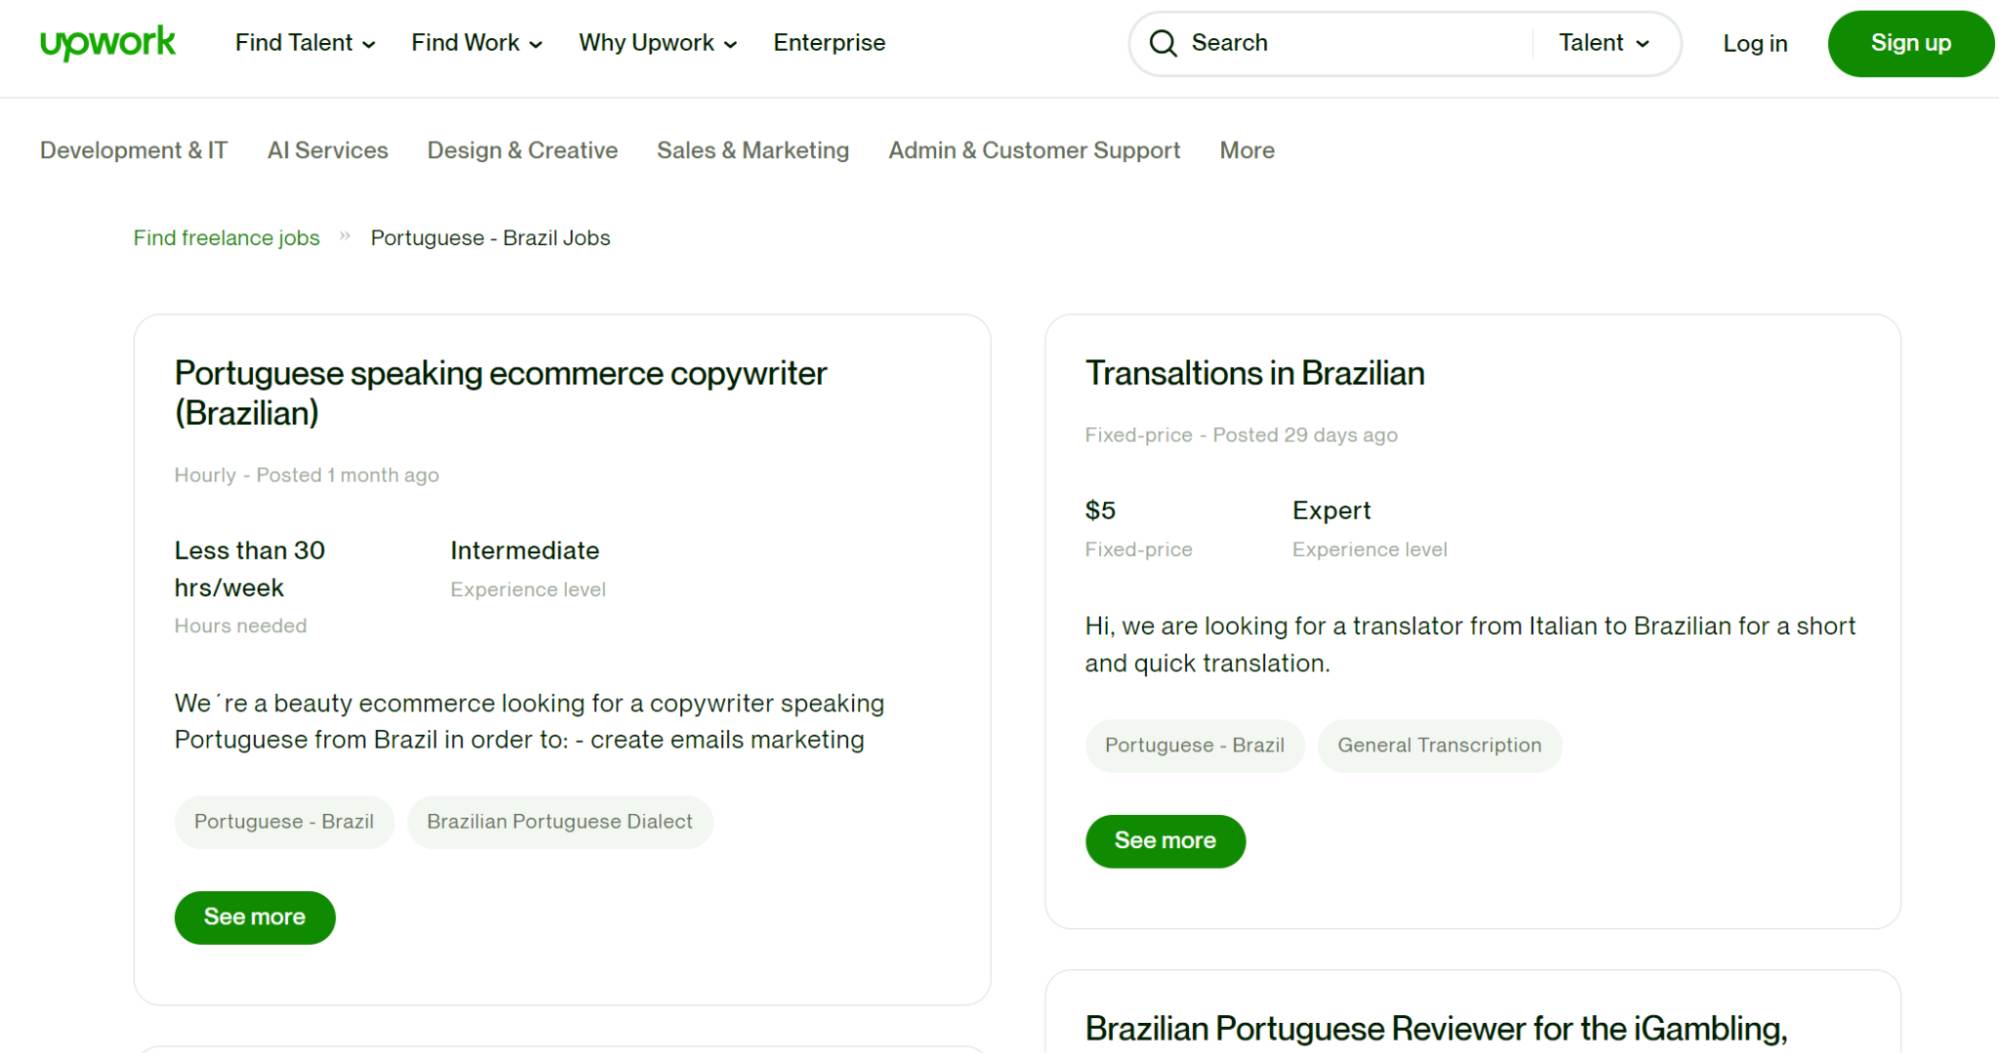Click the Upwork logo
The height and width of the screenshot is (1054, 1999).
pos(107,42)
